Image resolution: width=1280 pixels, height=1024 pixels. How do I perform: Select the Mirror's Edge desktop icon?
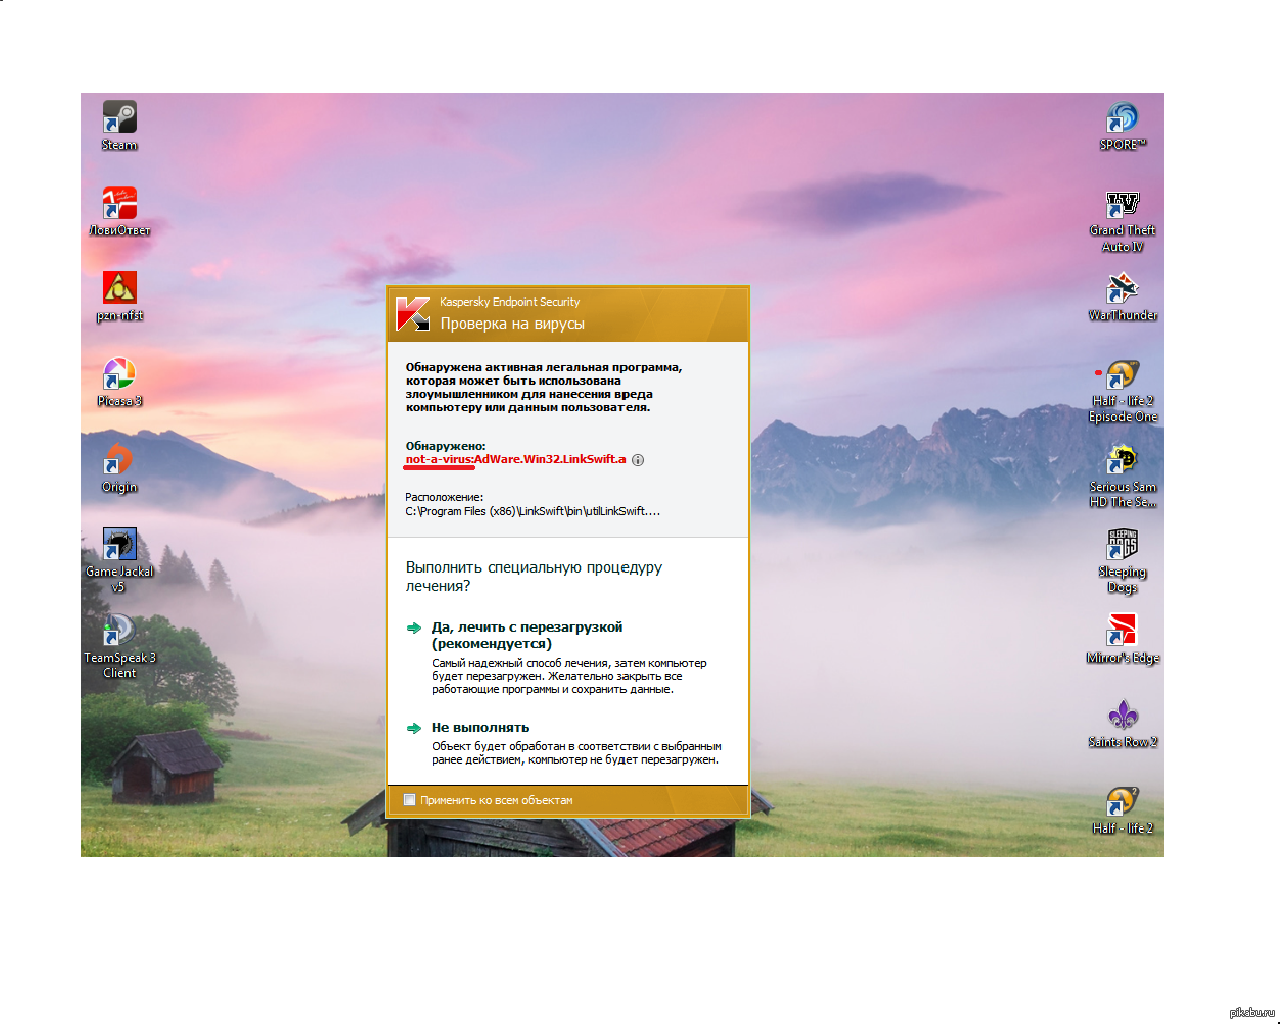point(1122,639)
